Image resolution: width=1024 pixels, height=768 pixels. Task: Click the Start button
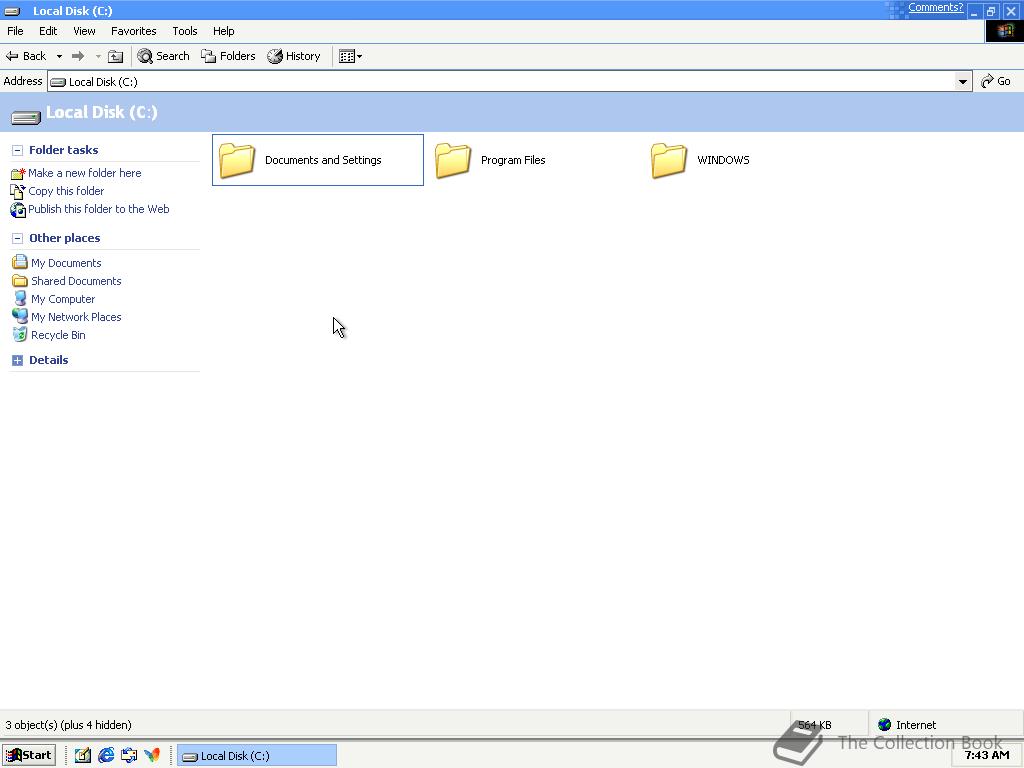(x=29, y=755)
